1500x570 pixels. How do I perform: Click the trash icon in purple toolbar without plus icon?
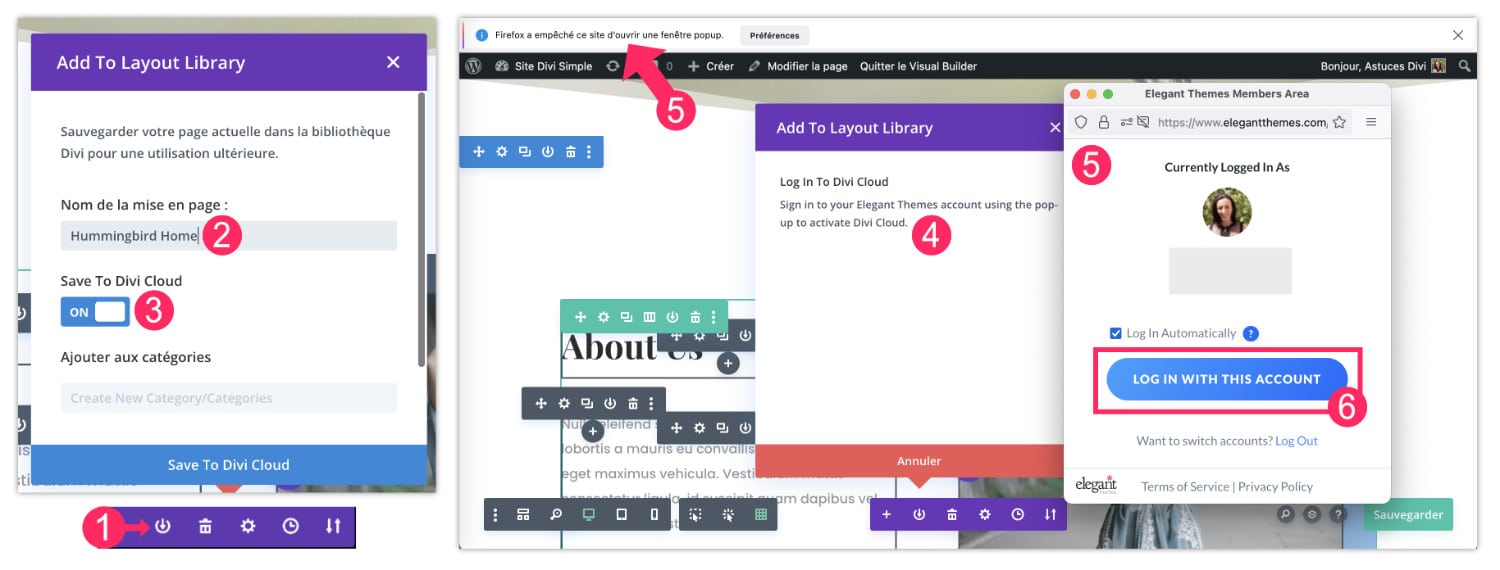205,526
